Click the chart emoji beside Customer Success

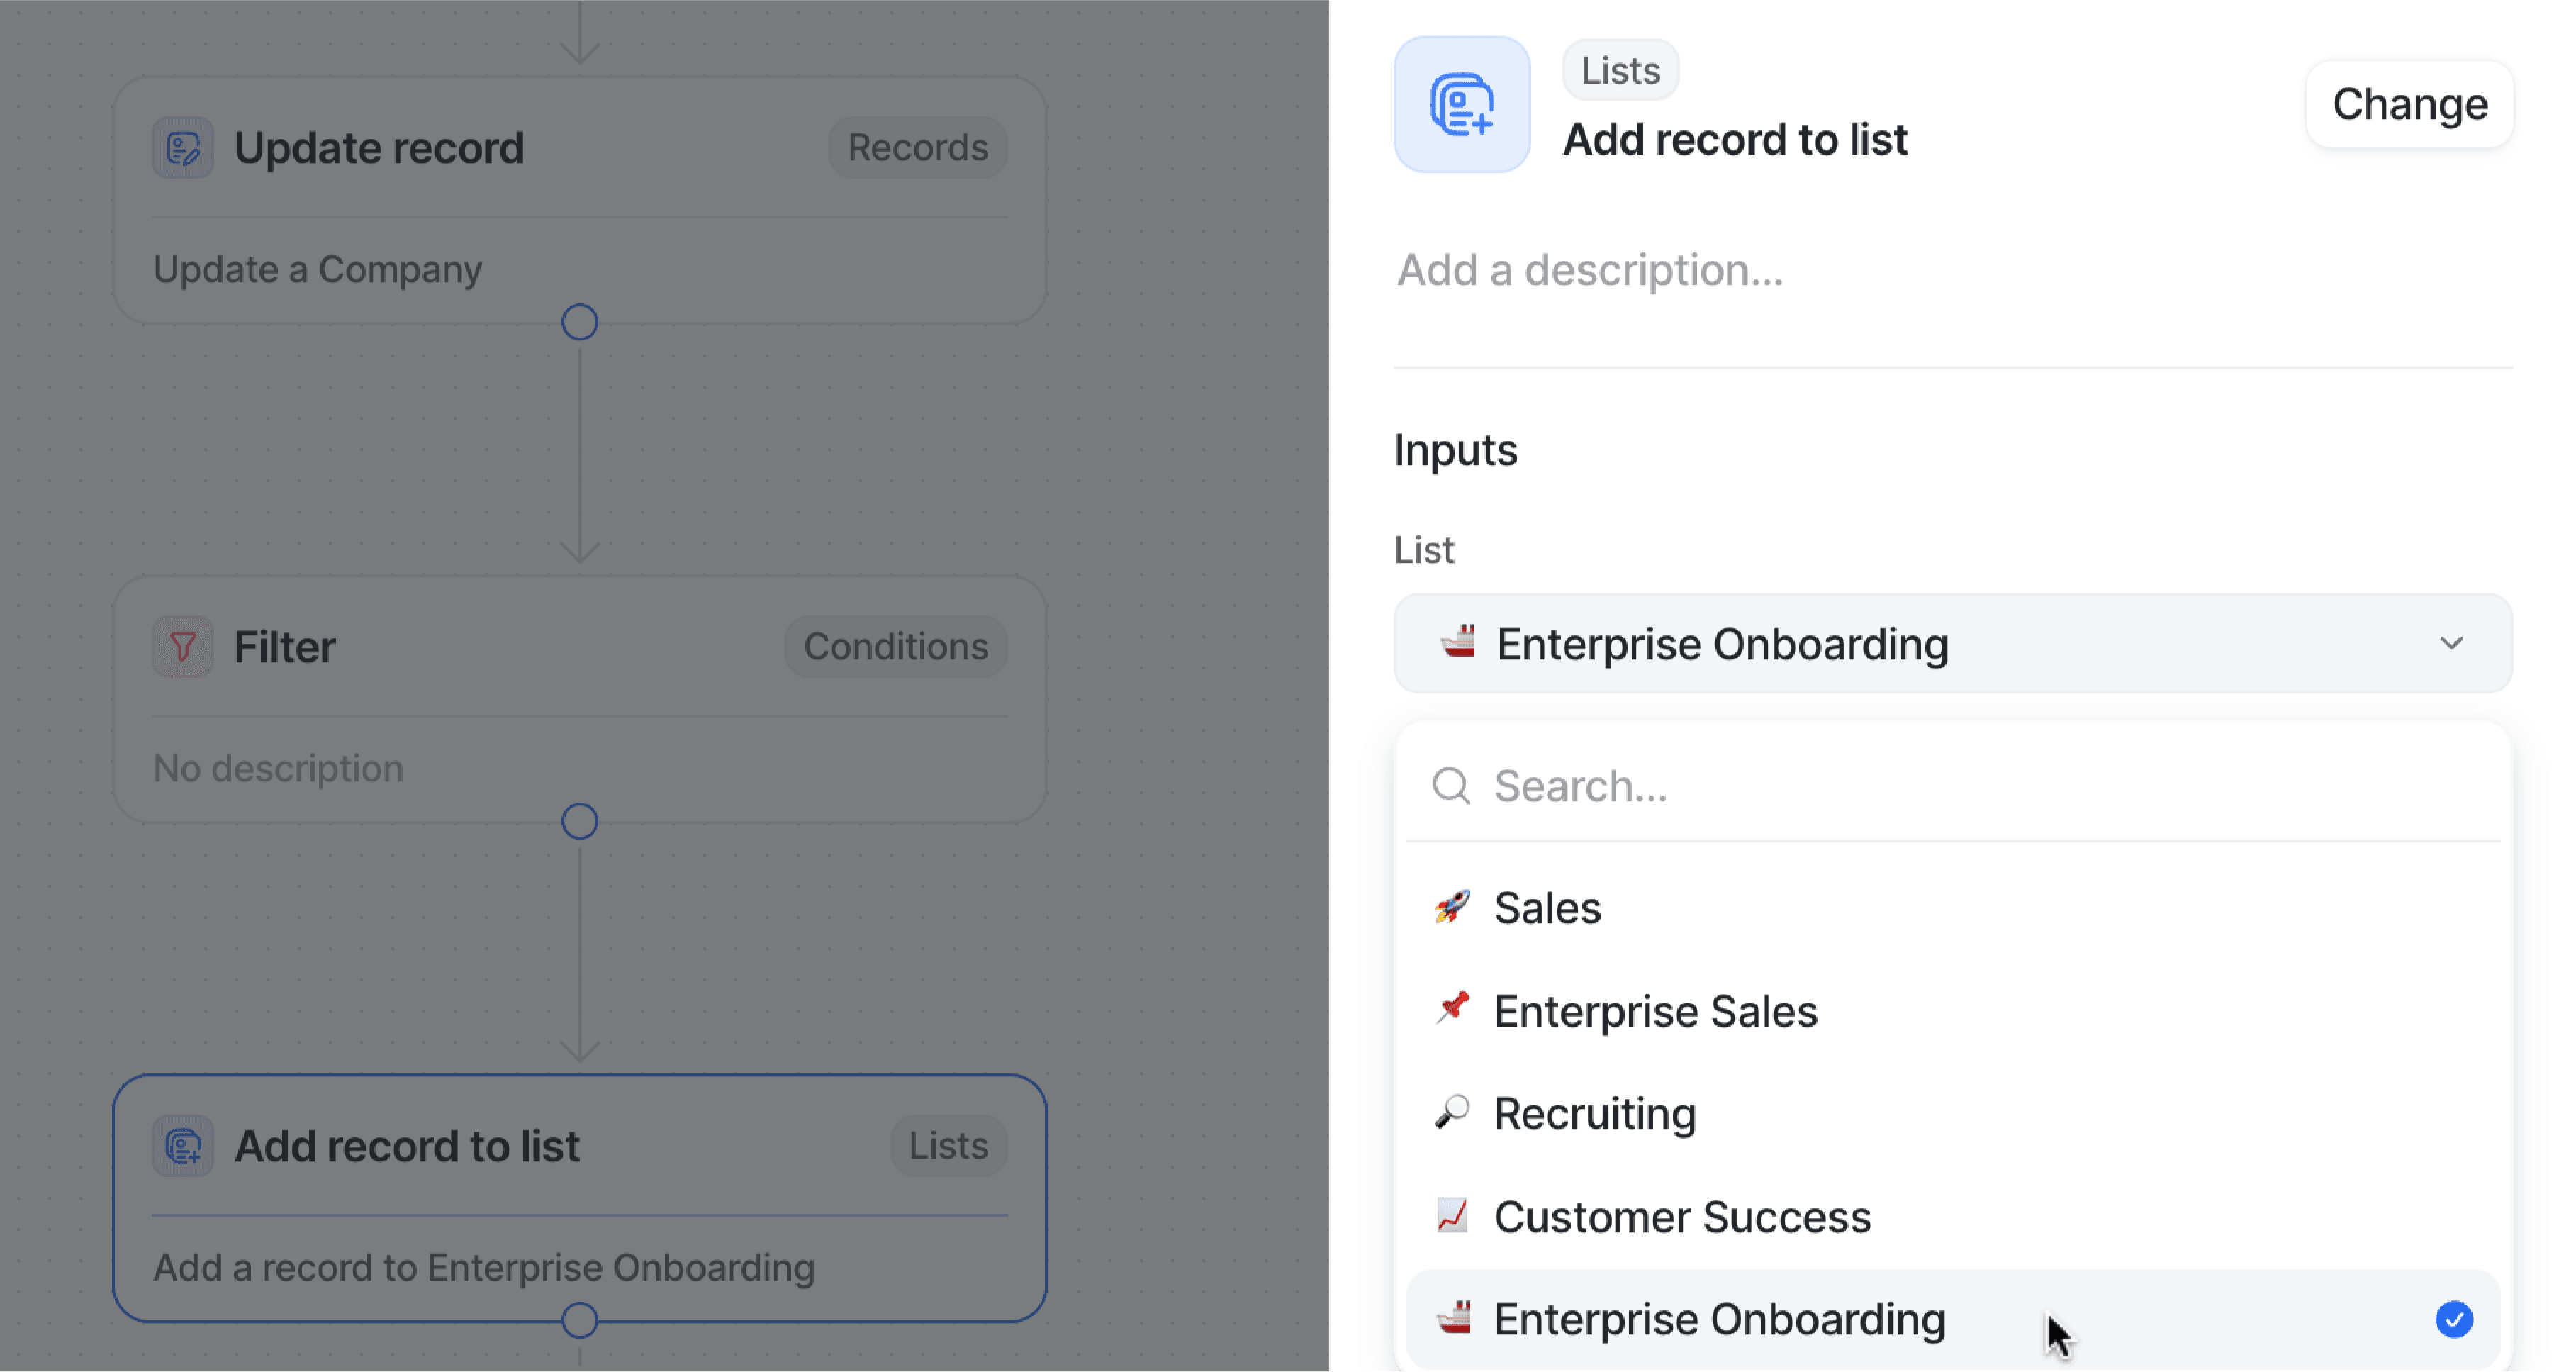point(1452,1216)
